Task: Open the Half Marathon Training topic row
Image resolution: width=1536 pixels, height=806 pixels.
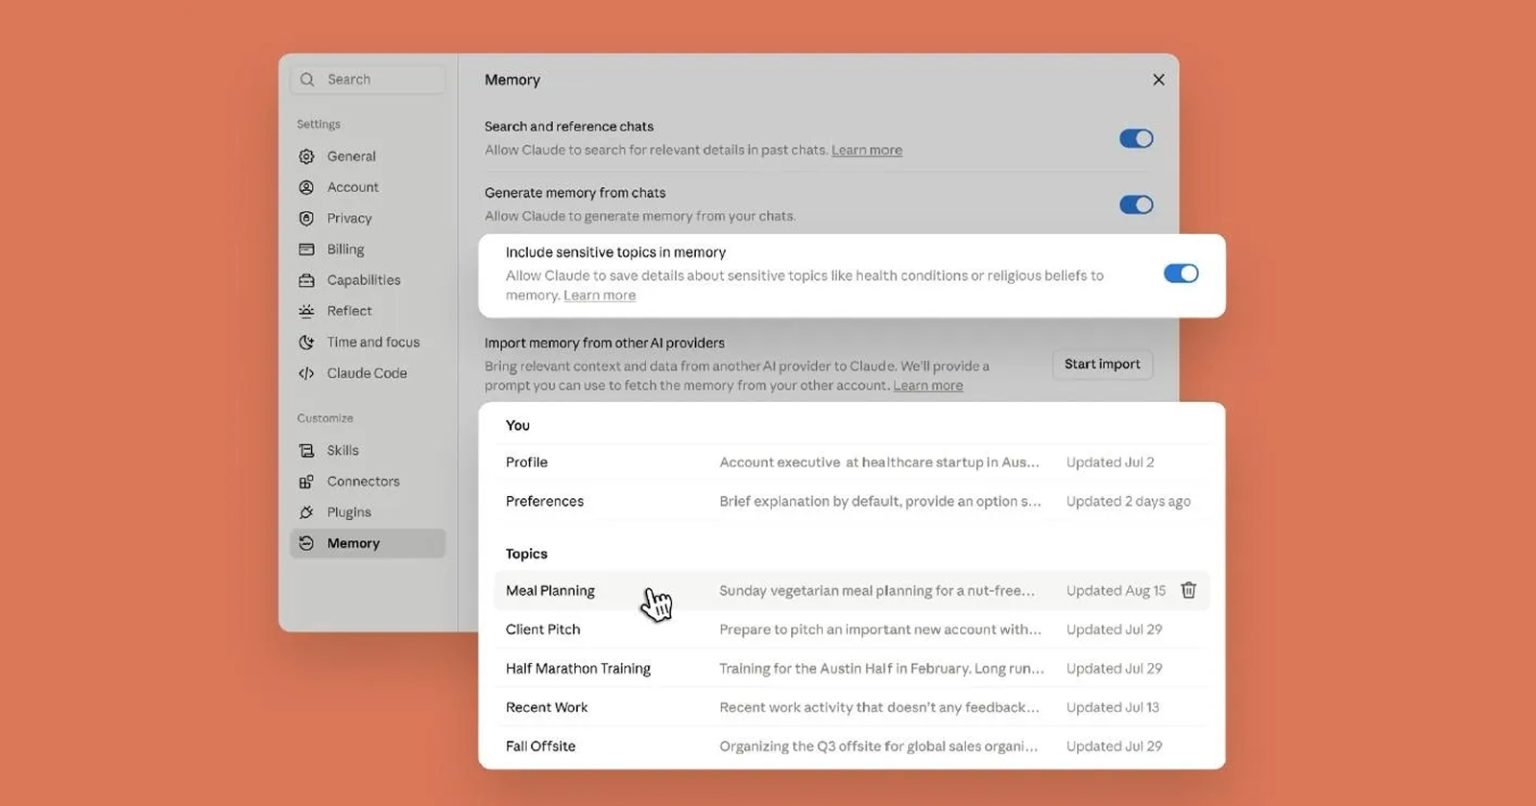Action: click(x=851, y=668)
